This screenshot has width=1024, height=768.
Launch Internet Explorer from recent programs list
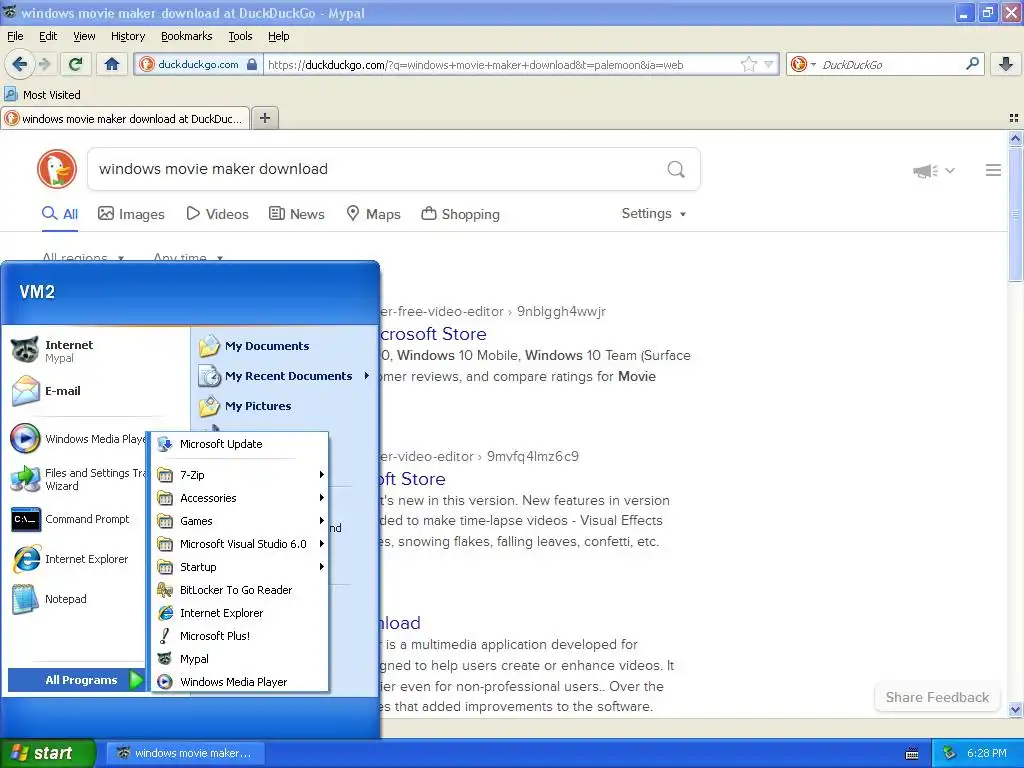click(77, 559)
